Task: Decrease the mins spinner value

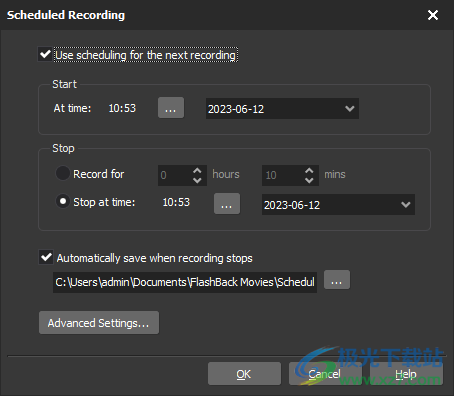Action: tap(309, 180)
